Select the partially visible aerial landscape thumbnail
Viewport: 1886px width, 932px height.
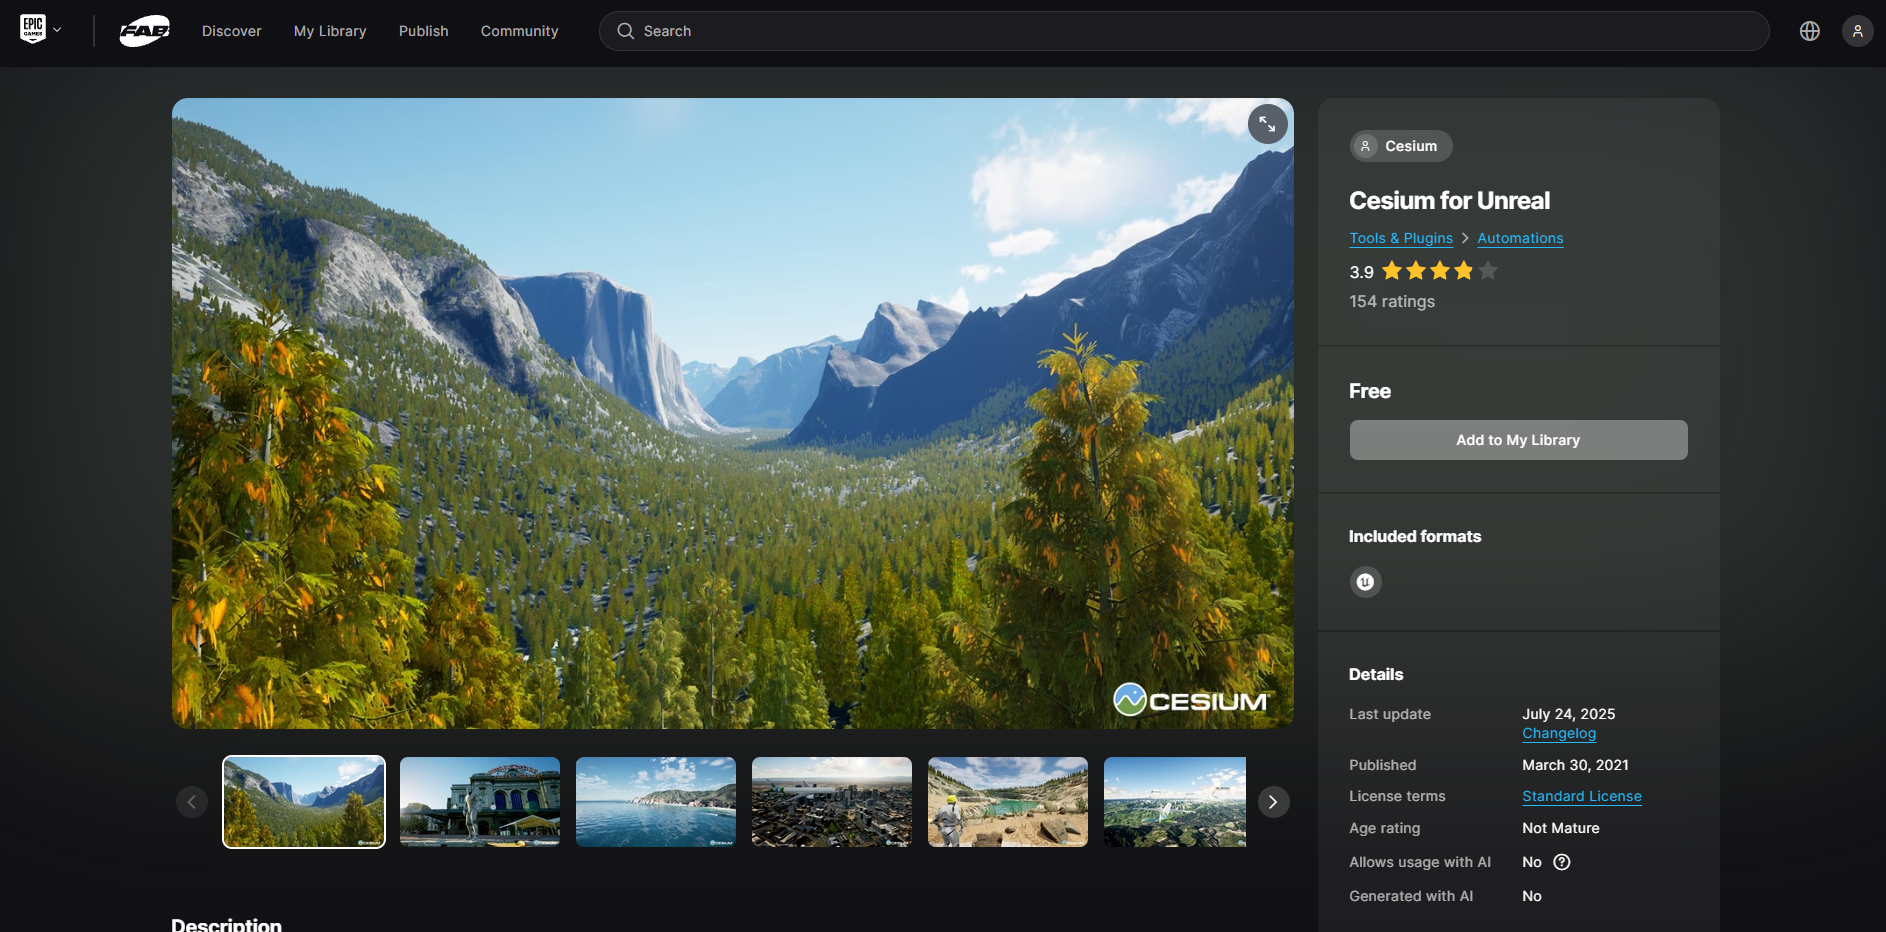point(1175,802)
